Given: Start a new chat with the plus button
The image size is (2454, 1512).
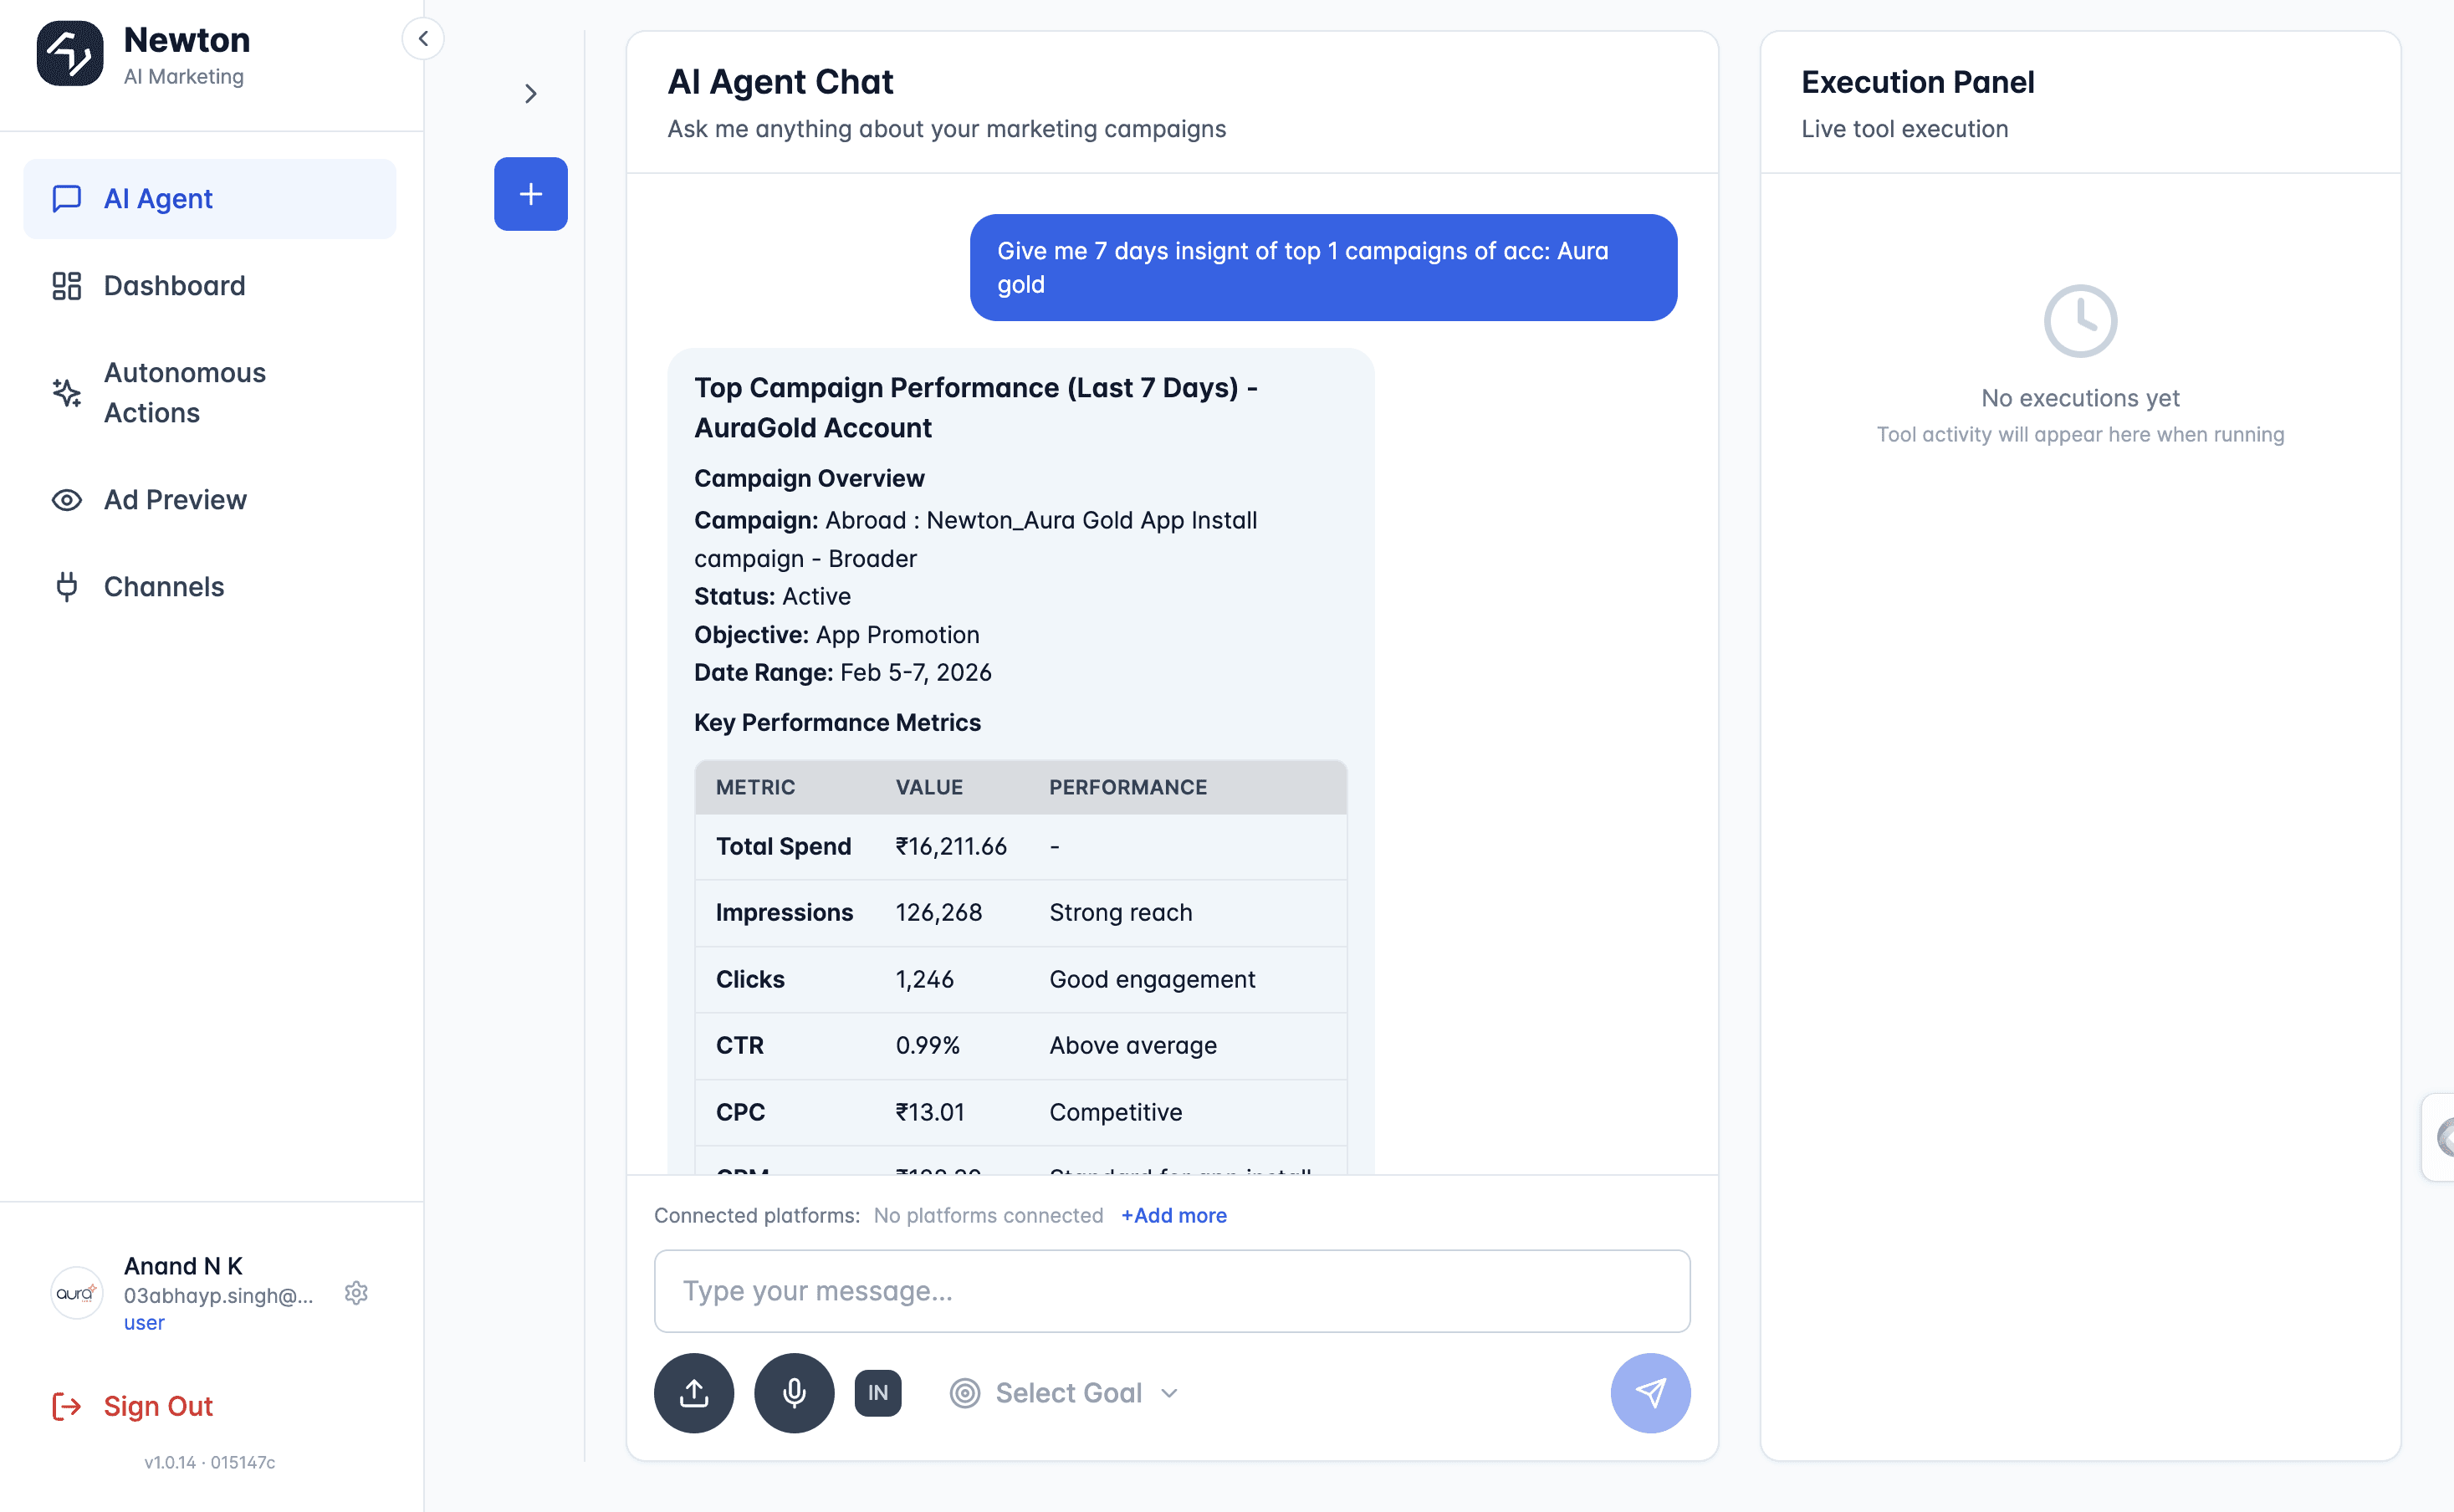Looking at the screenshot, I should tap(530, 194).
